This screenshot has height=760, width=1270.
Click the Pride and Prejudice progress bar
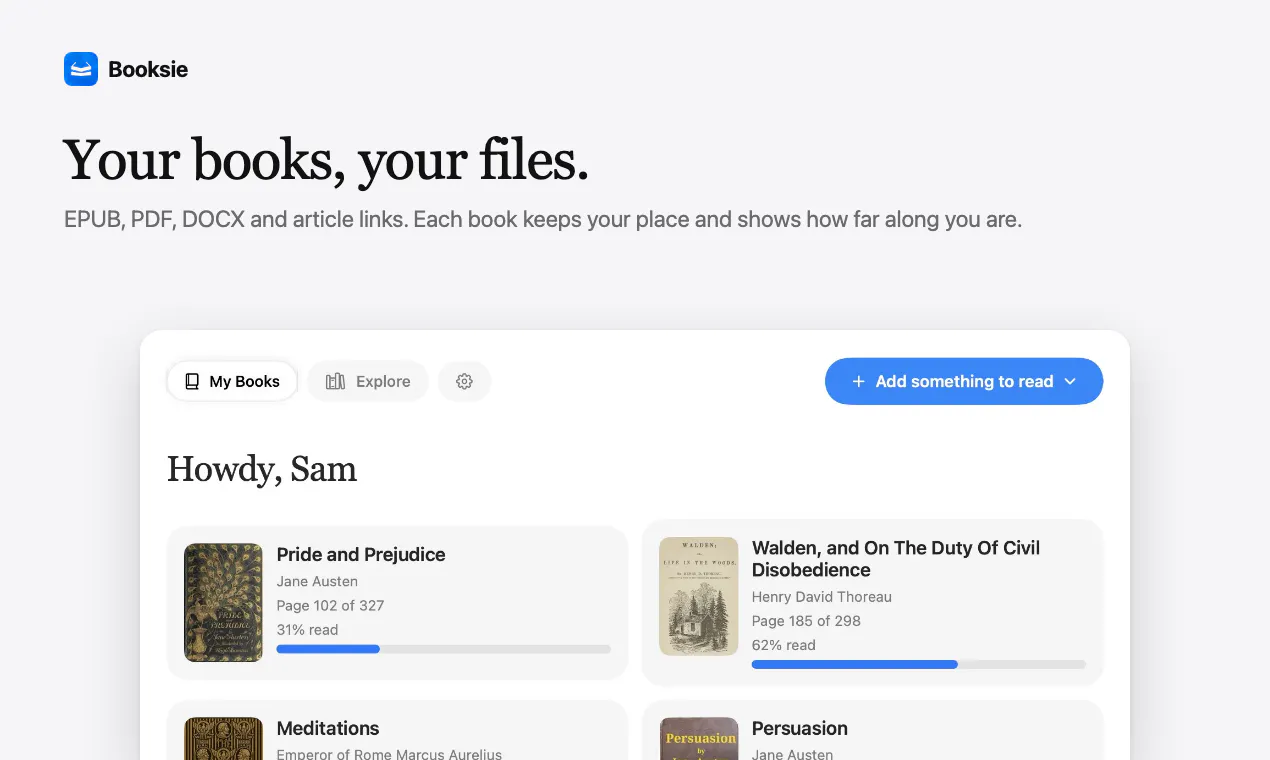click(x=443, y=649)
